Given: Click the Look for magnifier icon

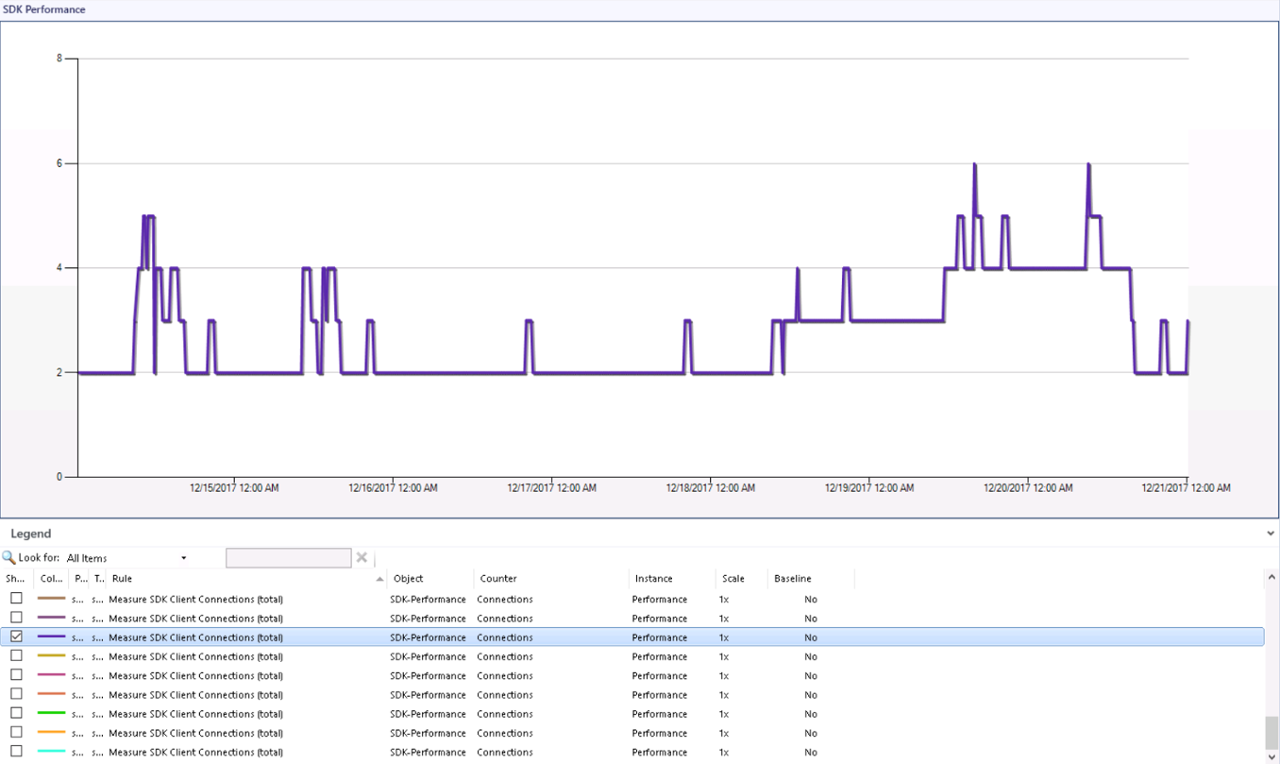Looking at the screenshot, I should pyautogui.click(x=9, y=558).
